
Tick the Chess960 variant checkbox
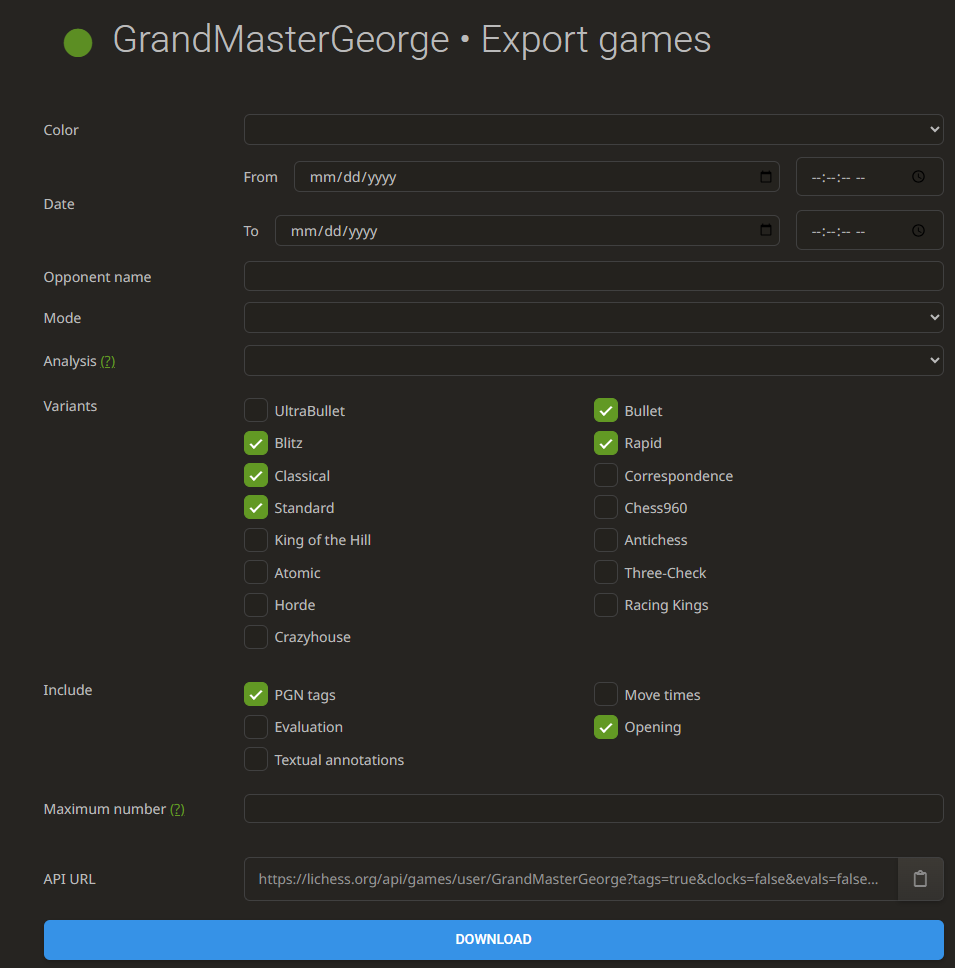(606, 508)
